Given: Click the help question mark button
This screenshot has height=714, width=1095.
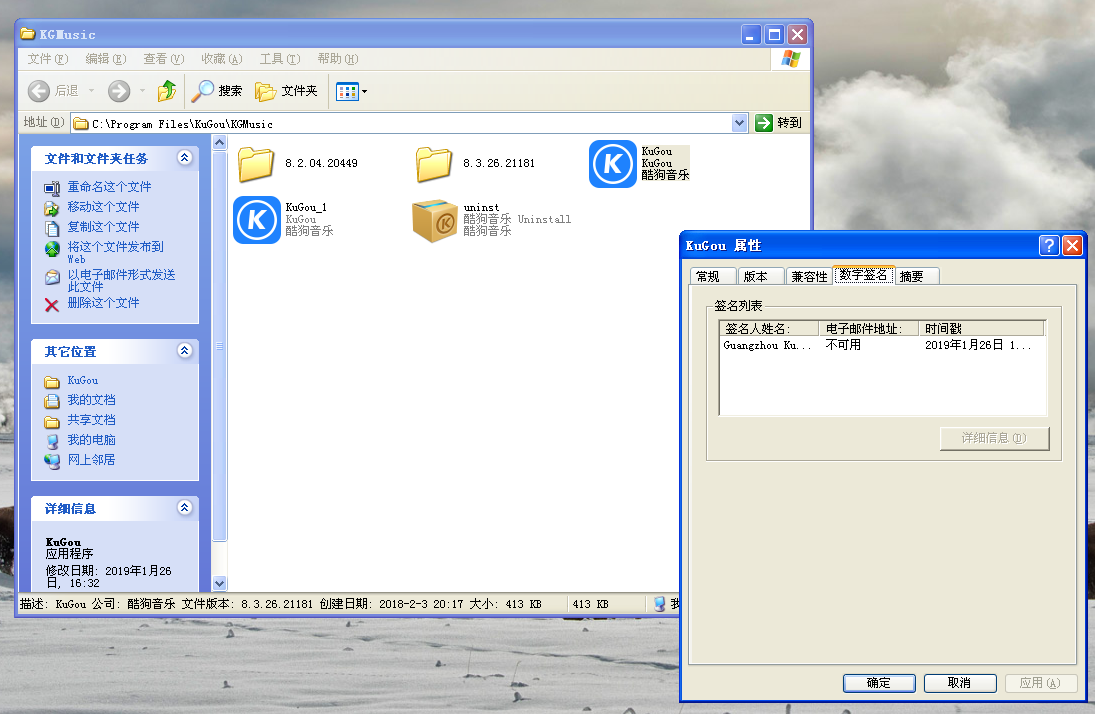Looking at the screenshot, I should tap(1049, 245).
